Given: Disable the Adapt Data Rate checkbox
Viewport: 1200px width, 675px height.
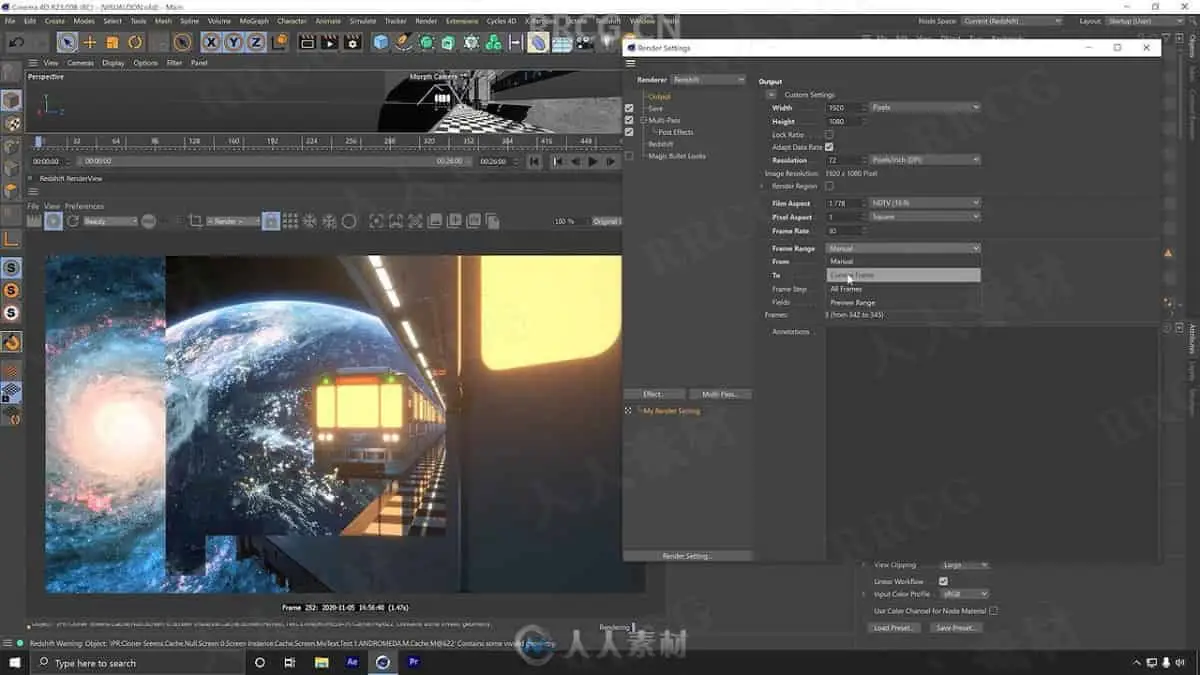Looking at the screenshot, I should (829, 147).
